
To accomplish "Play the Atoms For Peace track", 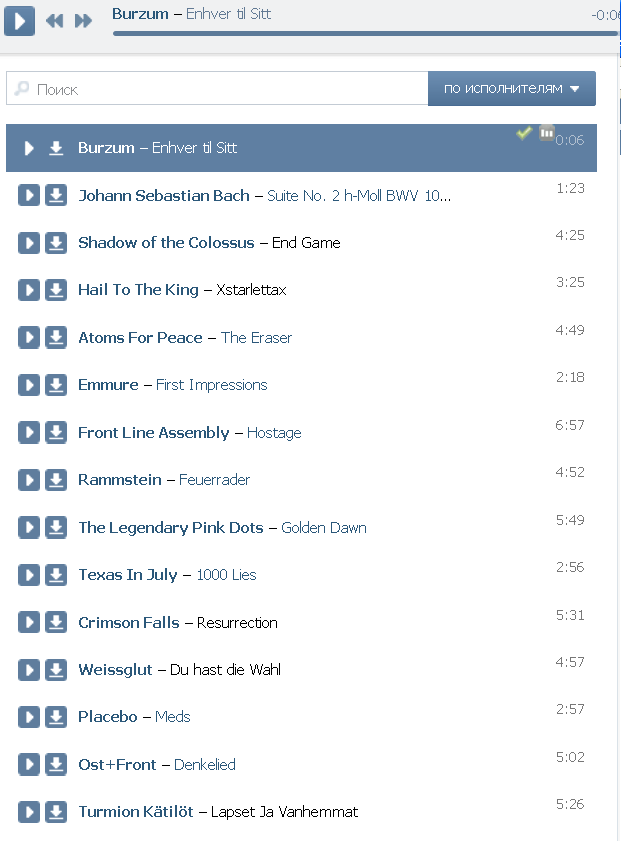I will 29,338.
